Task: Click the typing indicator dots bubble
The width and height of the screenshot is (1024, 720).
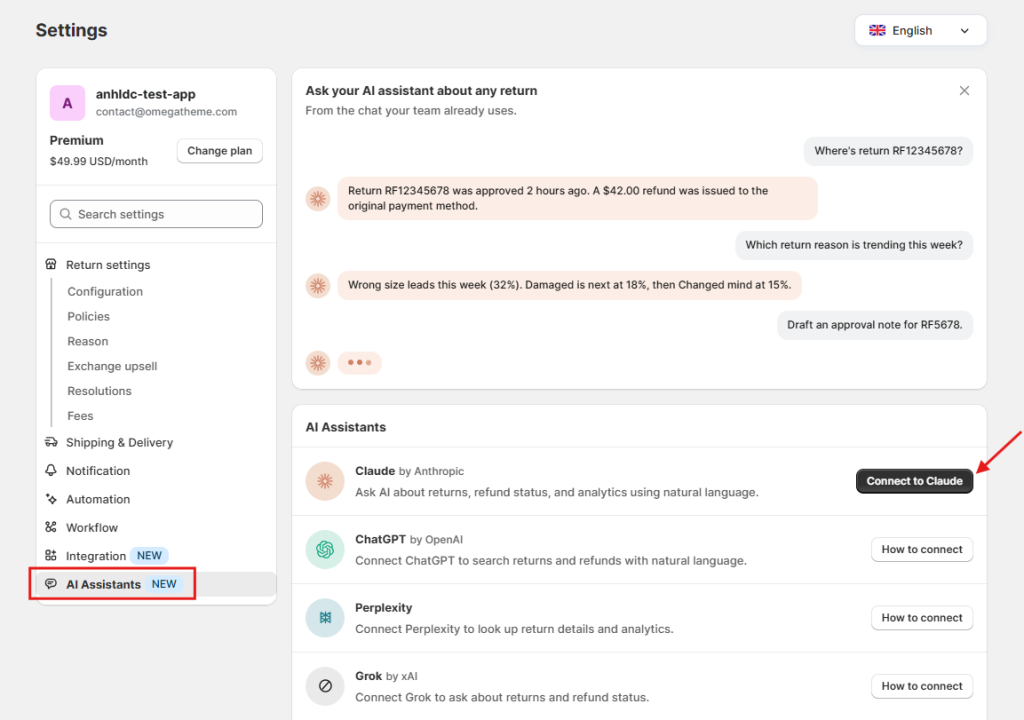Action: [x=359, y=363]
